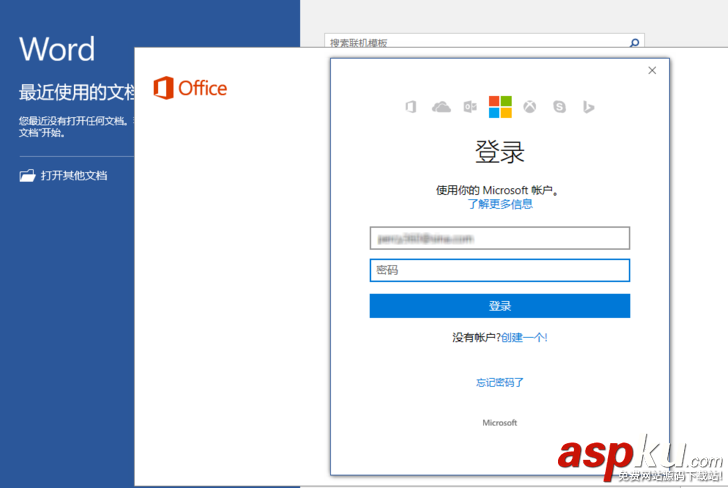Click the Xbox icon in service row
The image size is (728, 488).
[530, 107]
